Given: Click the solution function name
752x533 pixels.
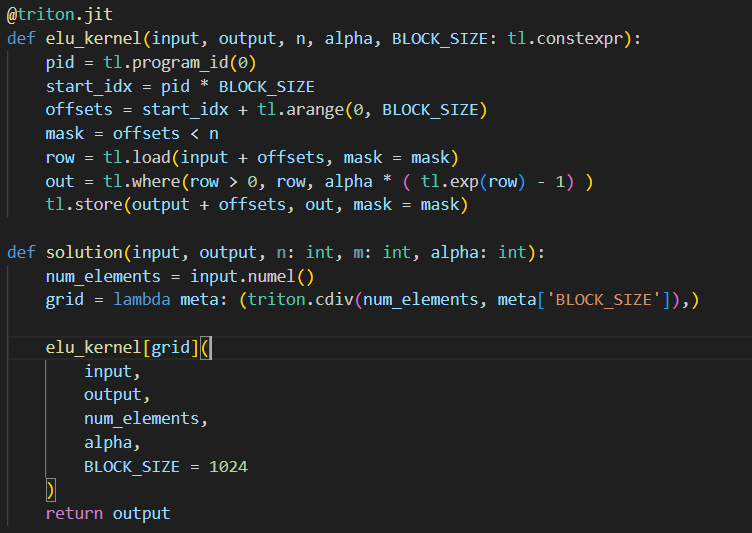Looking at the screenshot, I should [x=84, y=252].
